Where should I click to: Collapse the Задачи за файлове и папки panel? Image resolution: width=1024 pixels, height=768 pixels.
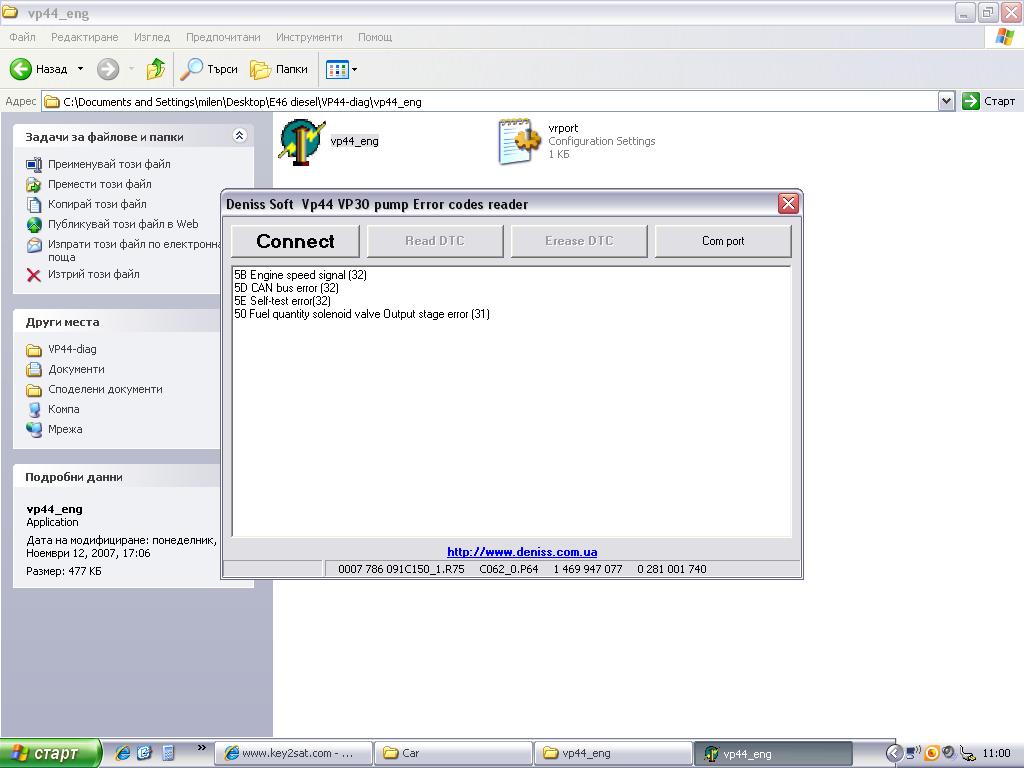(239, 136)
